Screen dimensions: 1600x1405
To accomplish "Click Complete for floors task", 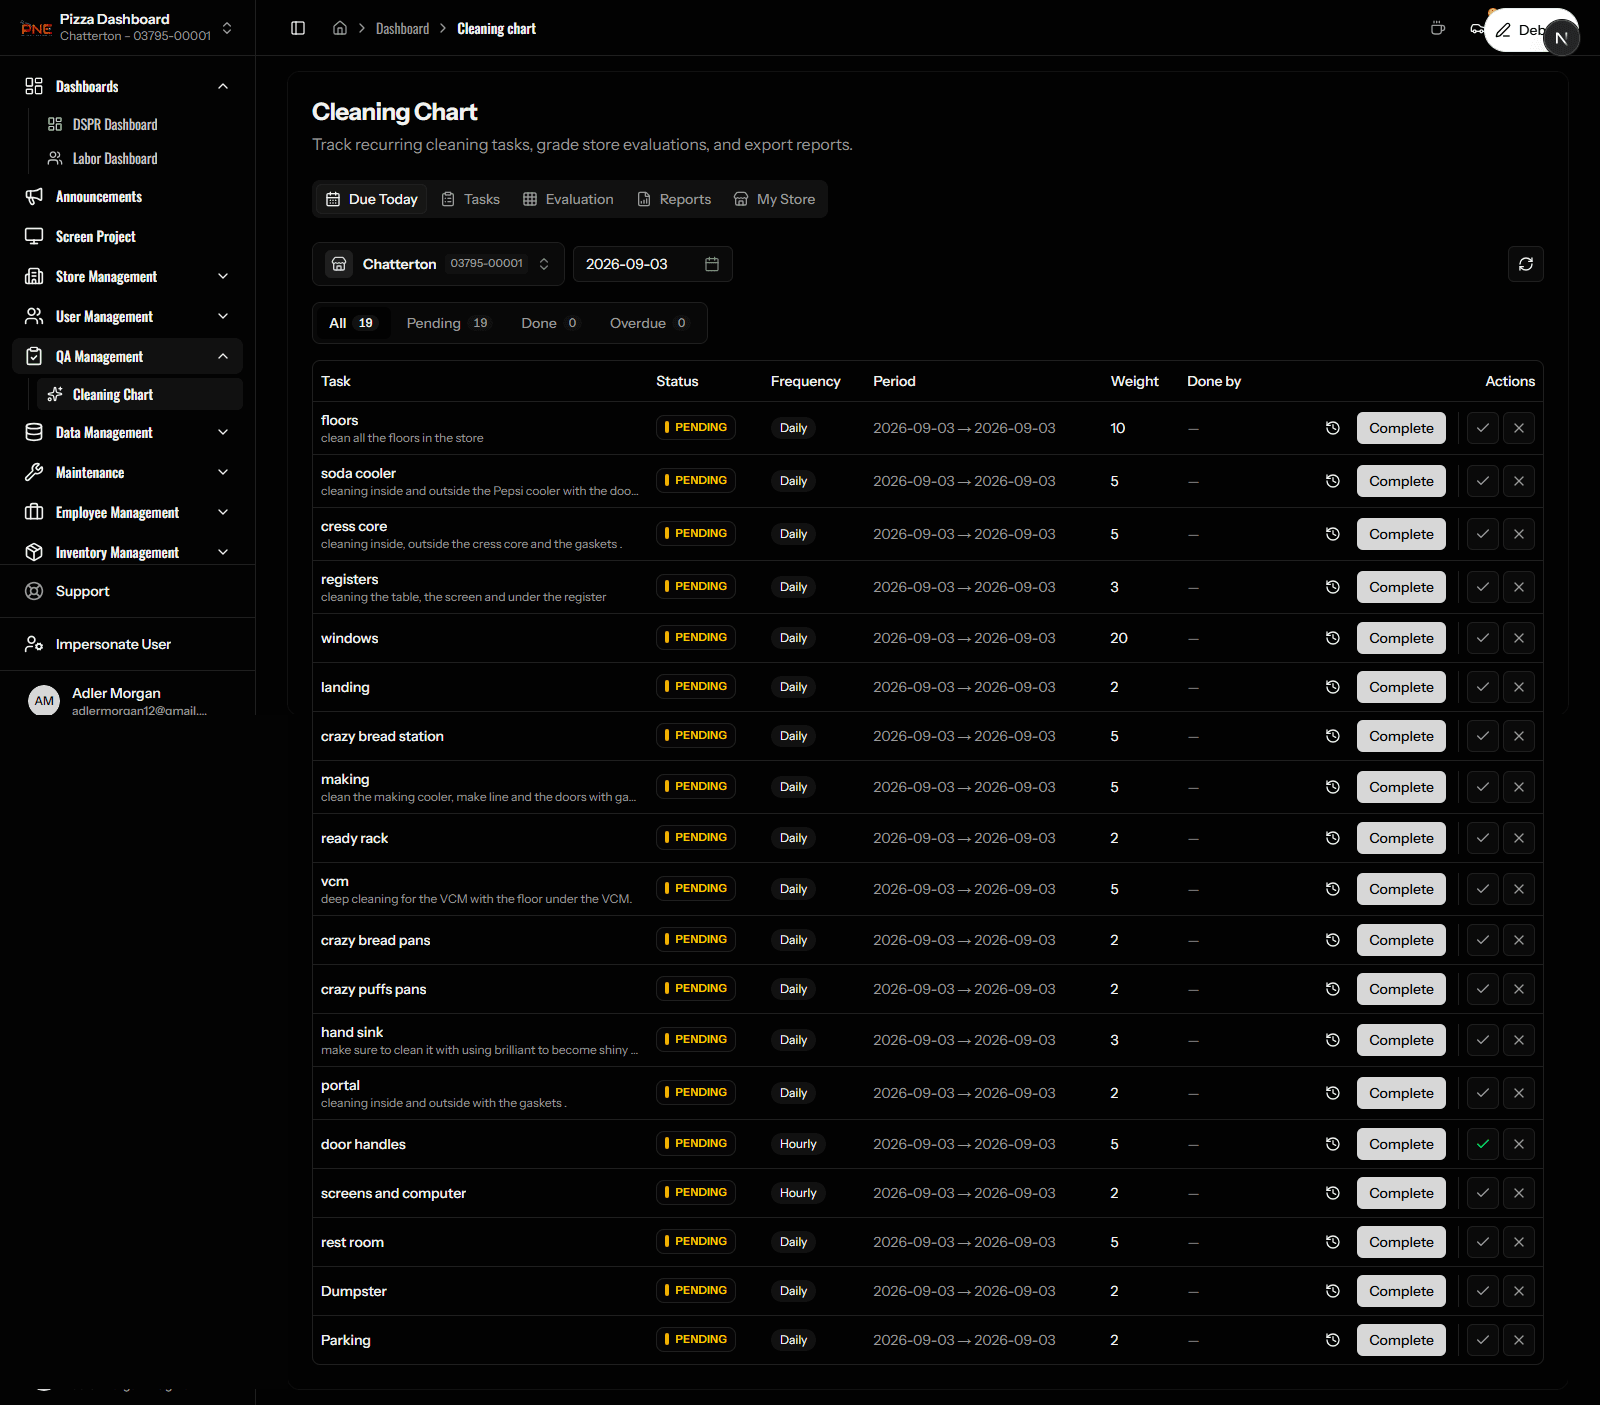I will pos(1401,428).
